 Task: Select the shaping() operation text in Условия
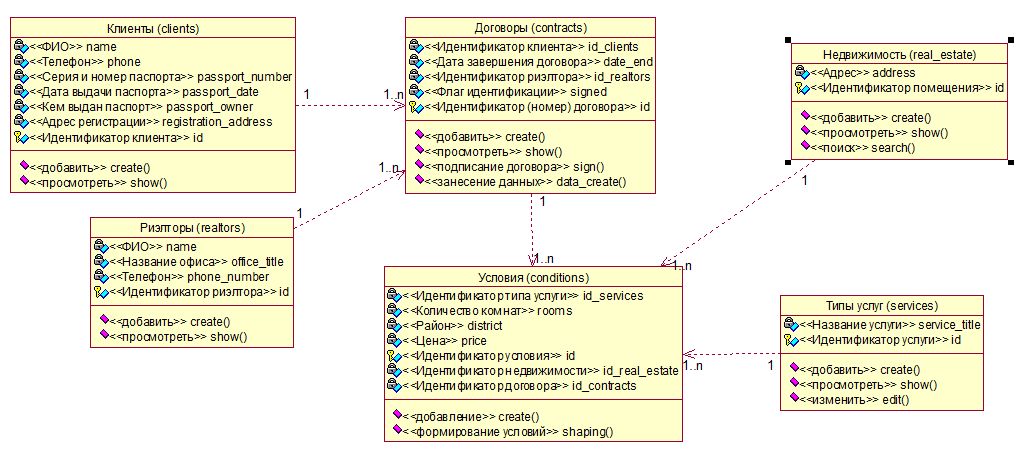(x=508, y=431)
